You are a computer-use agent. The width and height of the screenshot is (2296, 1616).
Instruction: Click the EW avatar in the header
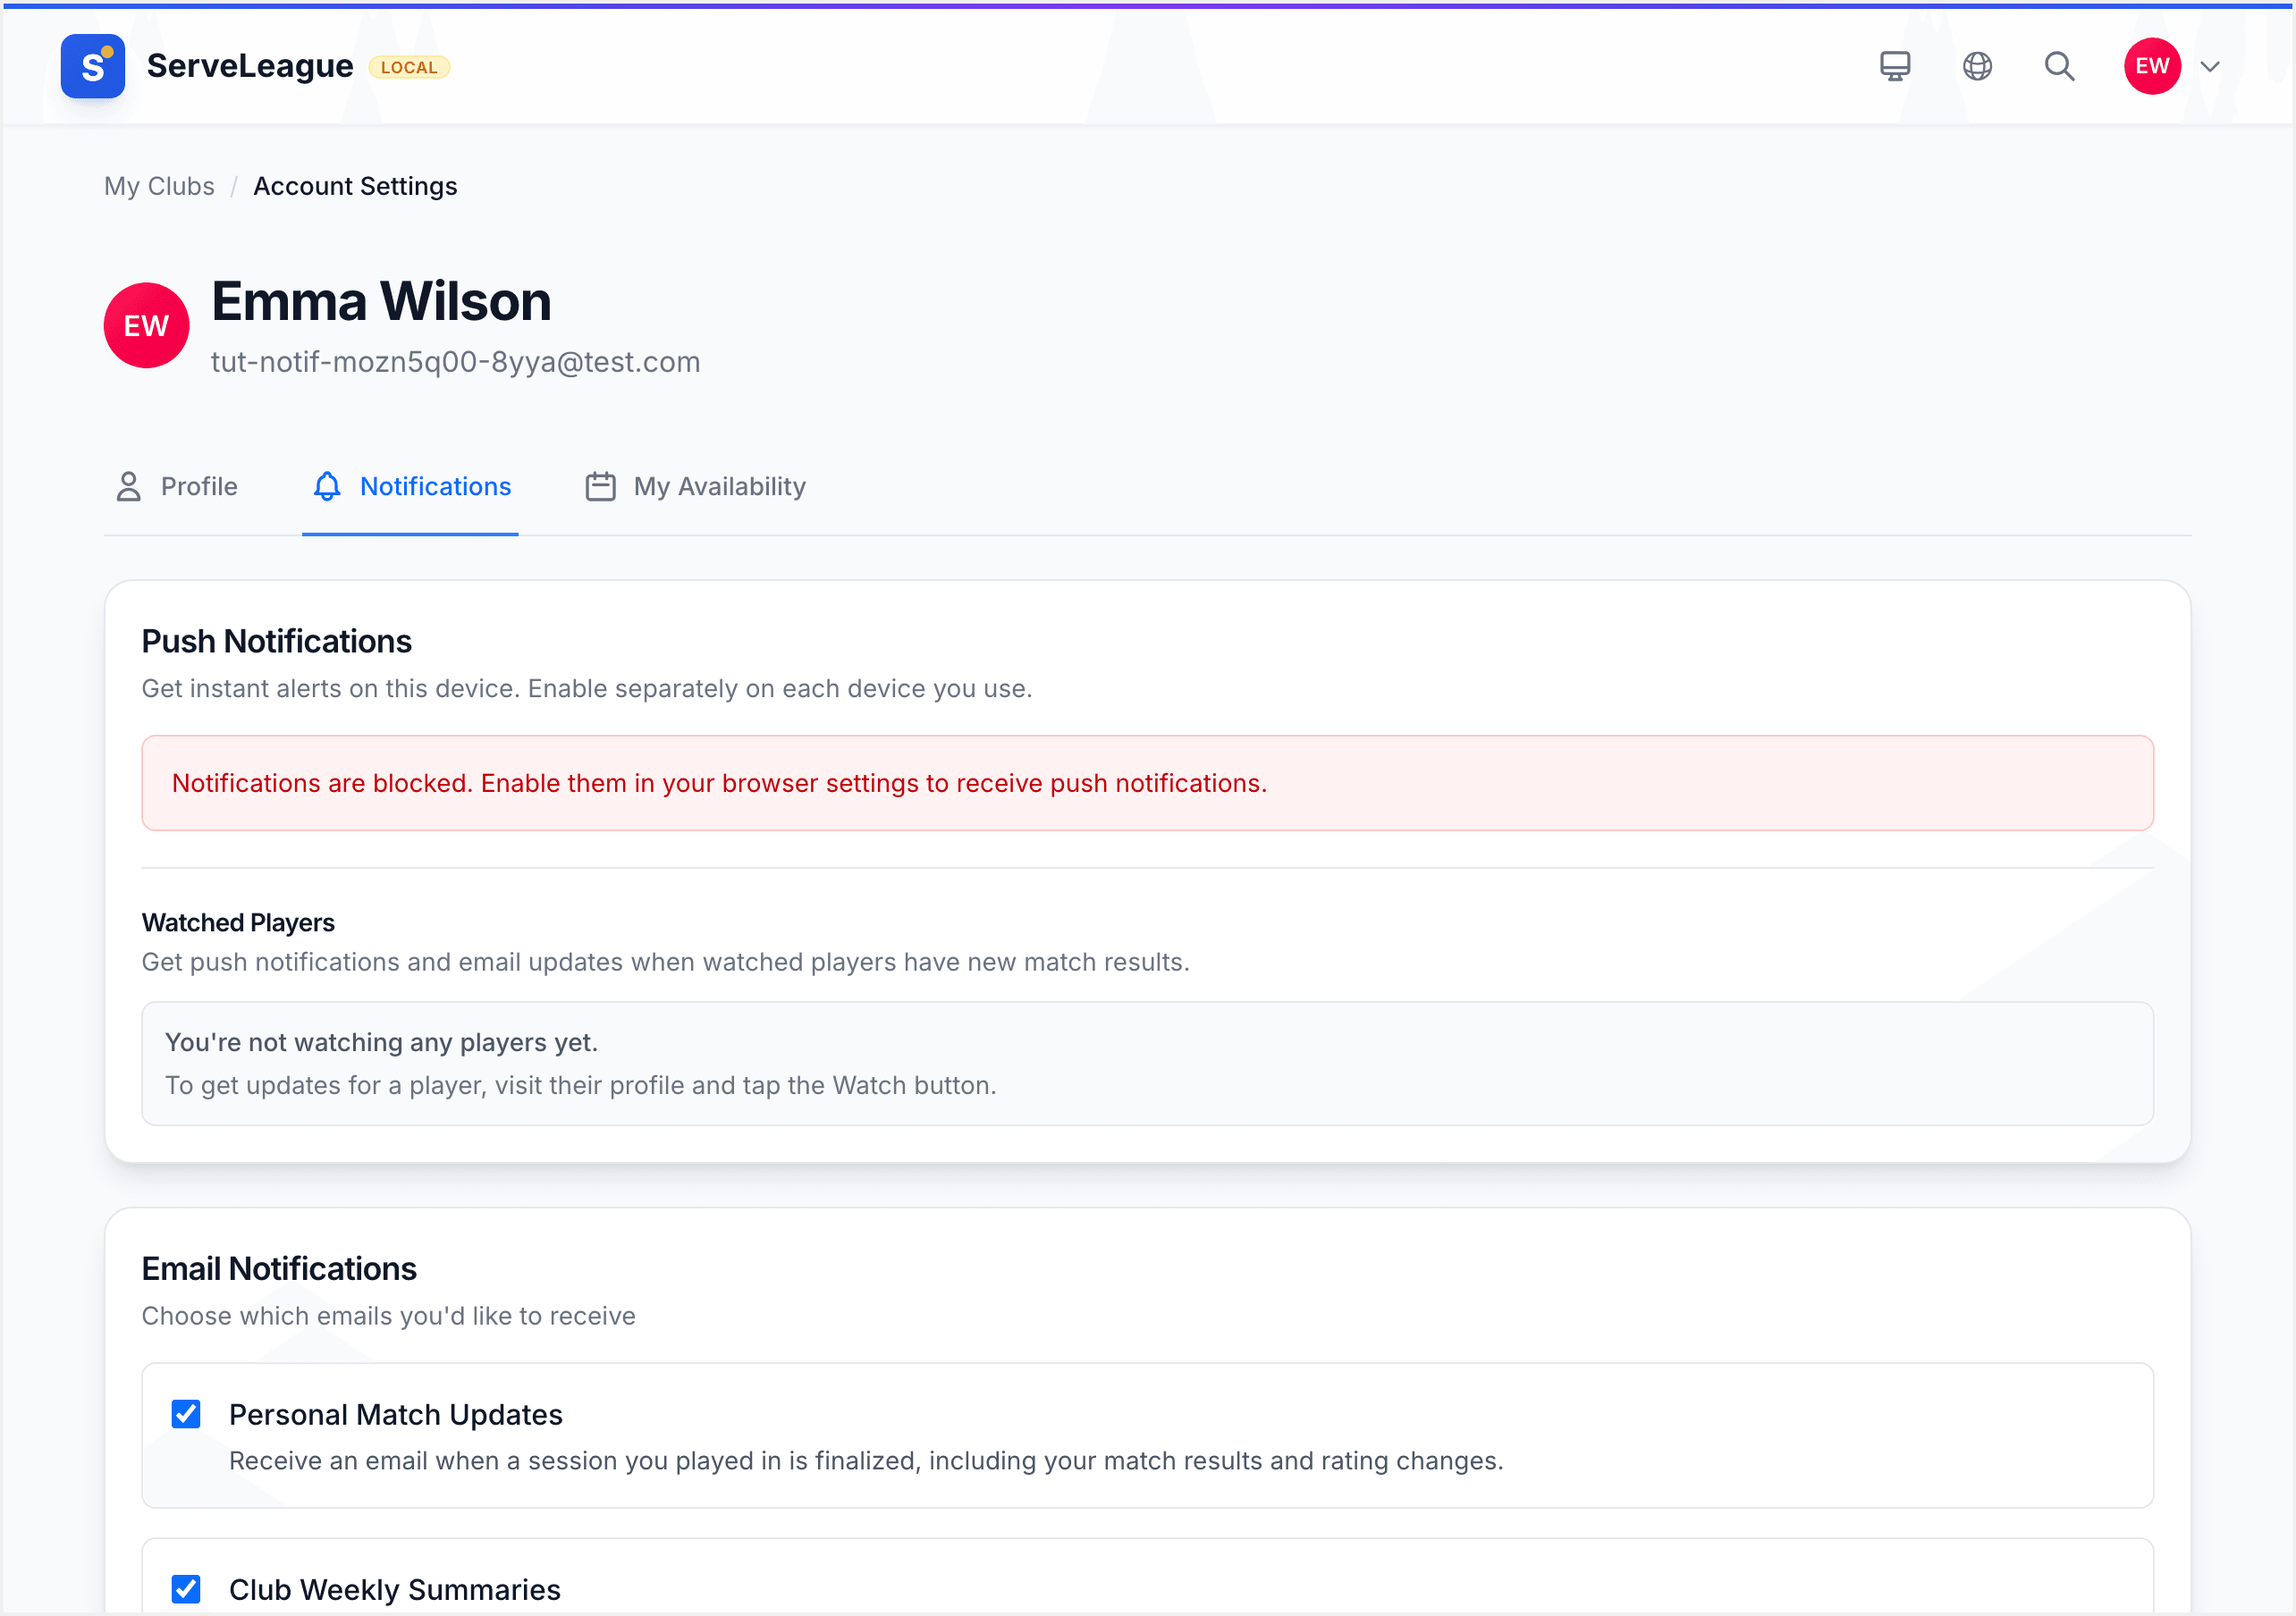coord(2151,66)
